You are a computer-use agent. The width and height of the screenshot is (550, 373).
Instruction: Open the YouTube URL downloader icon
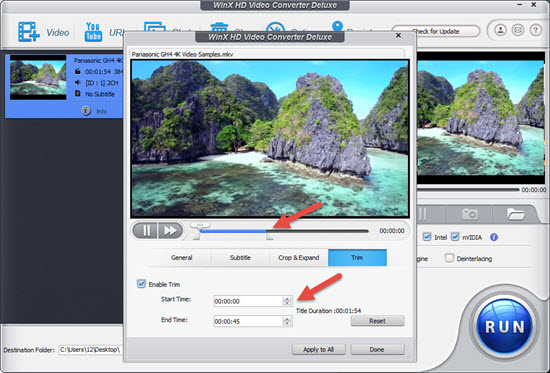93,32
